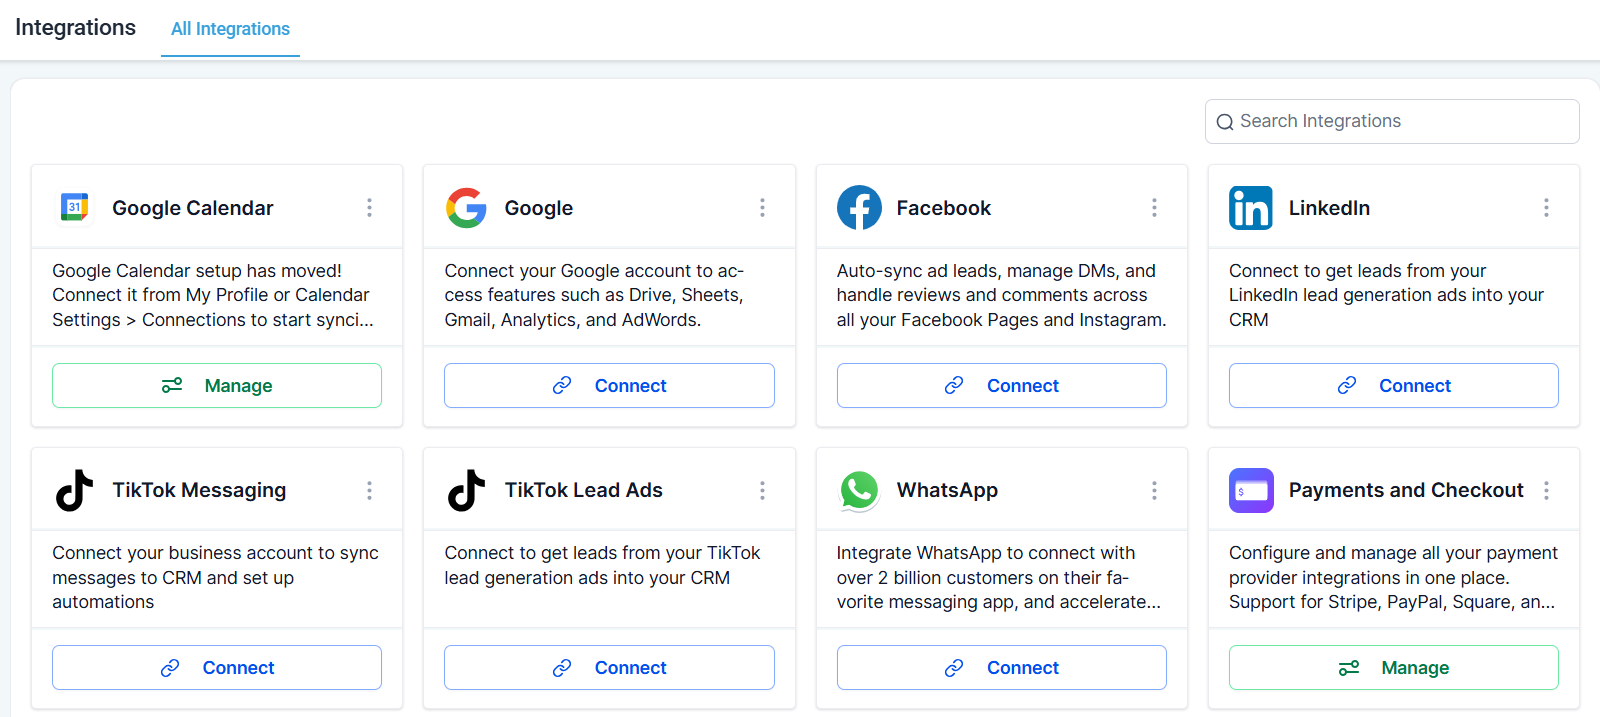Open the Payments and Checkout options menu

tap(1546, 489)
